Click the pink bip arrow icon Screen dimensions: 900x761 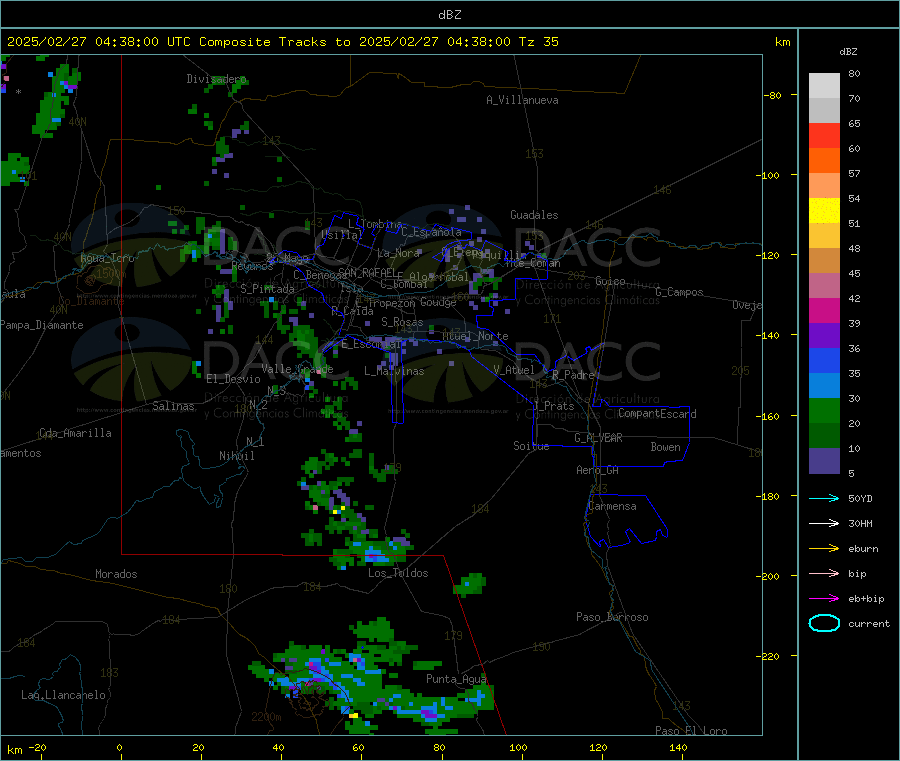(x=824, y=573)
